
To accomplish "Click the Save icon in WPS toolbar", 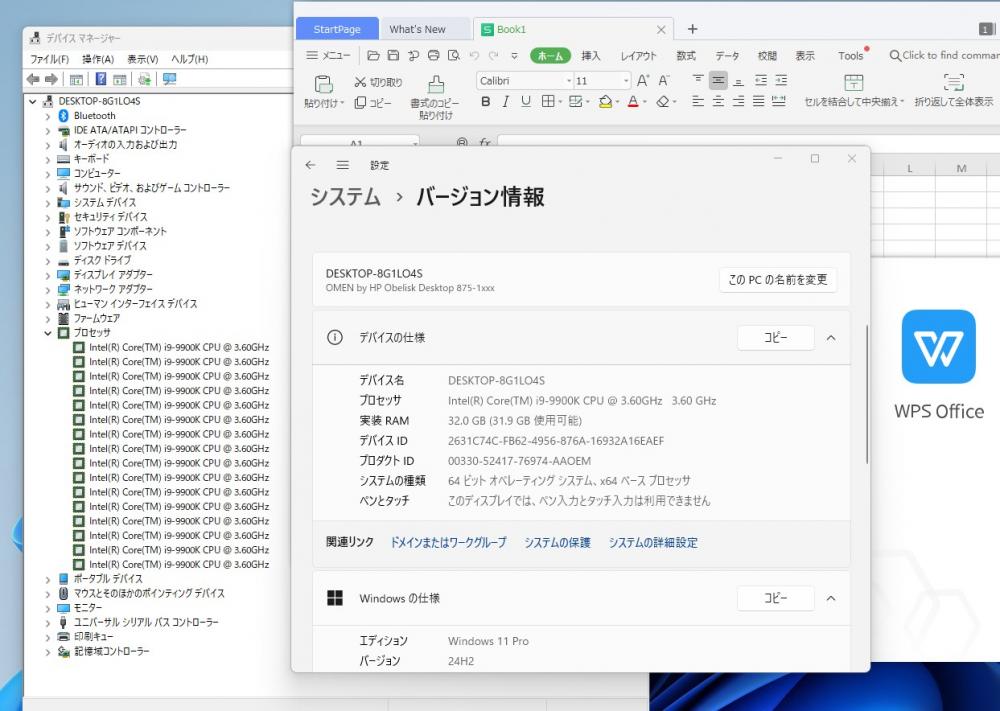I will [x=393, y=55].
